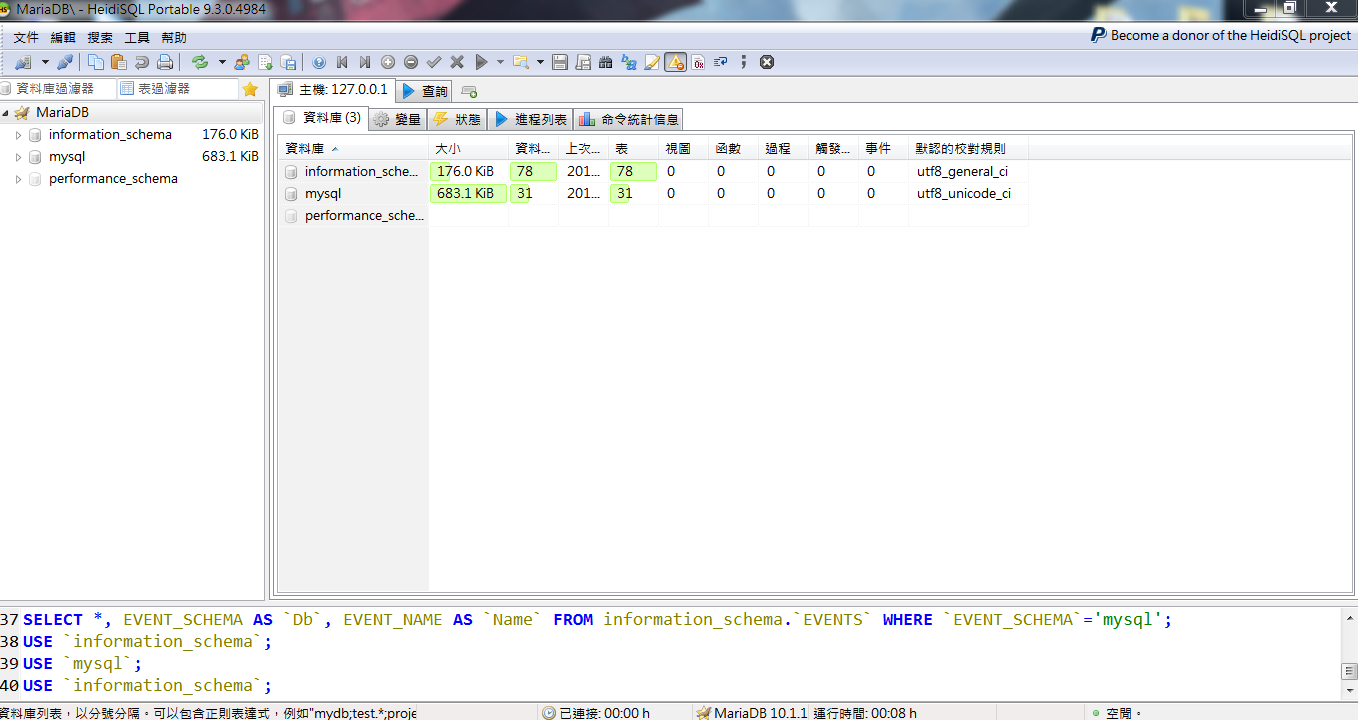Click the print icon in toolbar
This screenshot has height=720, width=1358.
(165, 62)
